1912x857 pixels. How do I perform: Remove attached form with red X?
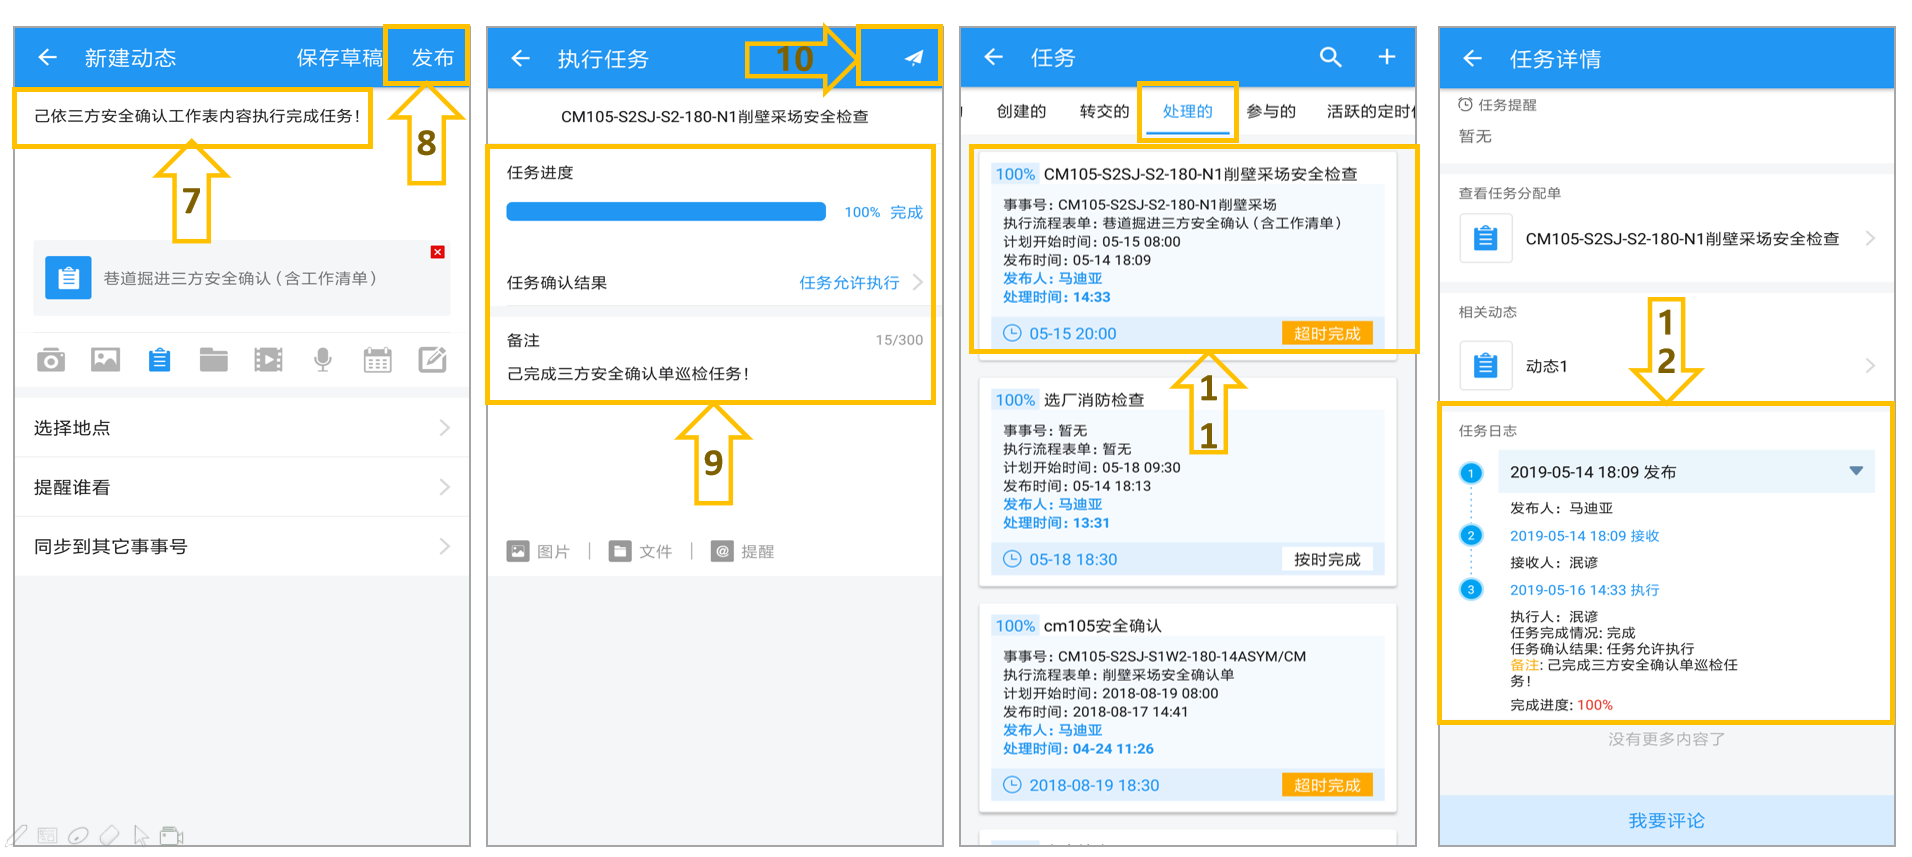tap(437, 252)
